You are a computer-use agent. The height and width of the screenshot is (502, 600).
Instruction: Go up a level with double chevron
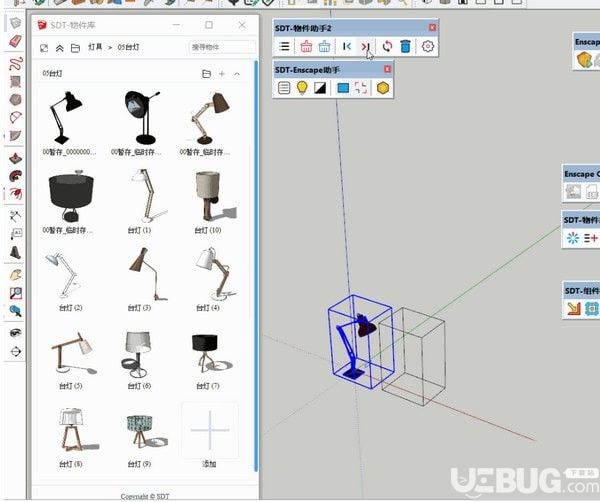click(x=60, y=48)
